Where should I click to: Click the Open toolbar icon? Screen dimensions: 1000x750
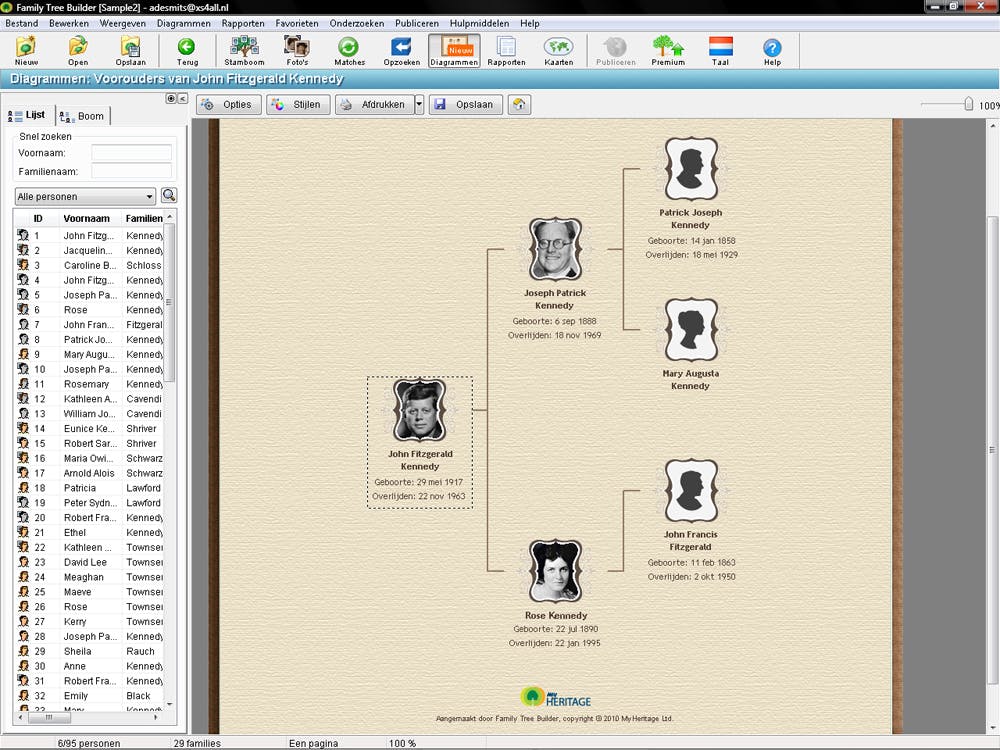point(78,50)
